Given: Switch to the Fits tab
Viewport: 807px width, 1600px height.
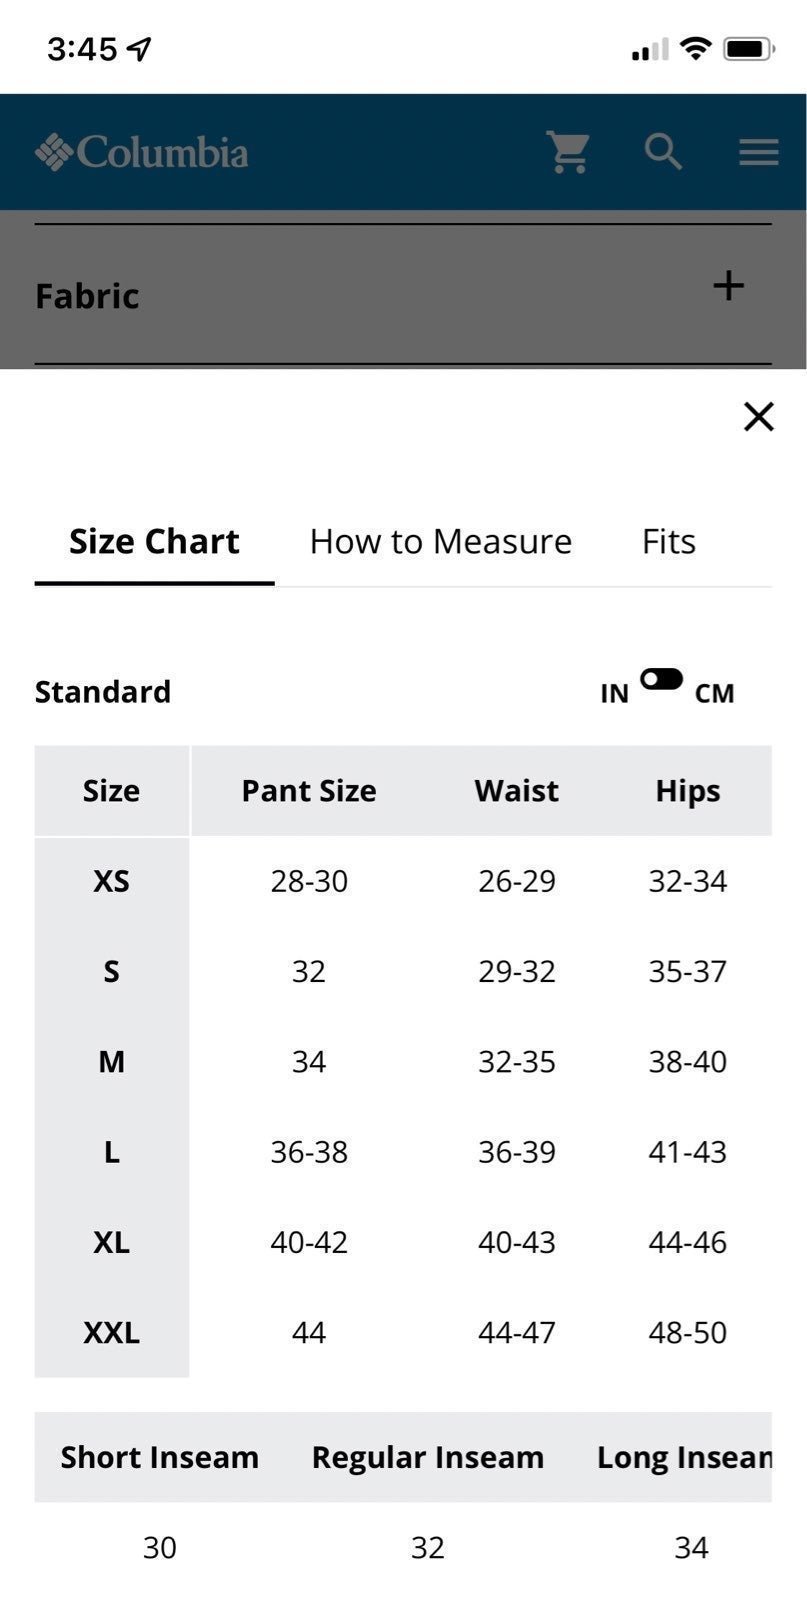Looking at the screenshot, I should [668, 541].
